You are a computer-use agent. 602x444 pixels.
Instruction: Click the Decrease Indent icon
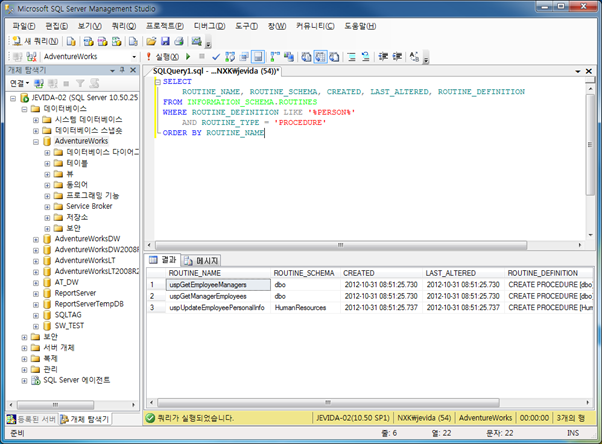click(x=383, y=57)
